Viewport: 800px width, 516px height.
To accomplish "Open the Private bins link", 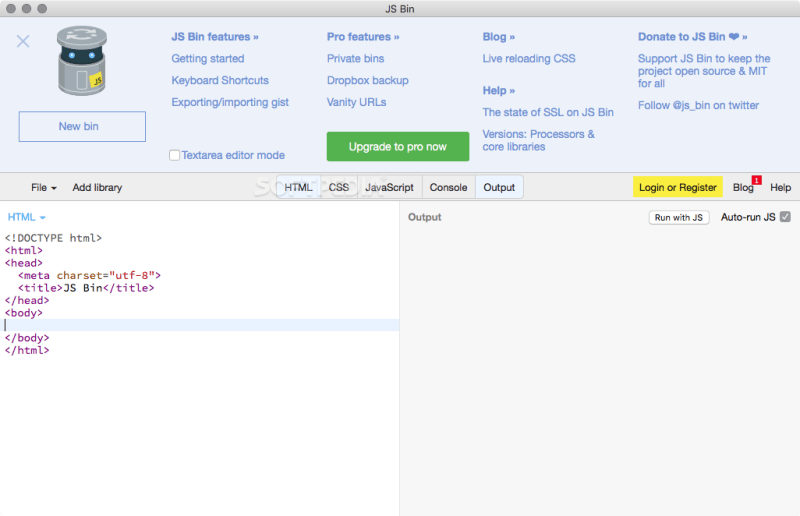I will click(x=356, y=59).
